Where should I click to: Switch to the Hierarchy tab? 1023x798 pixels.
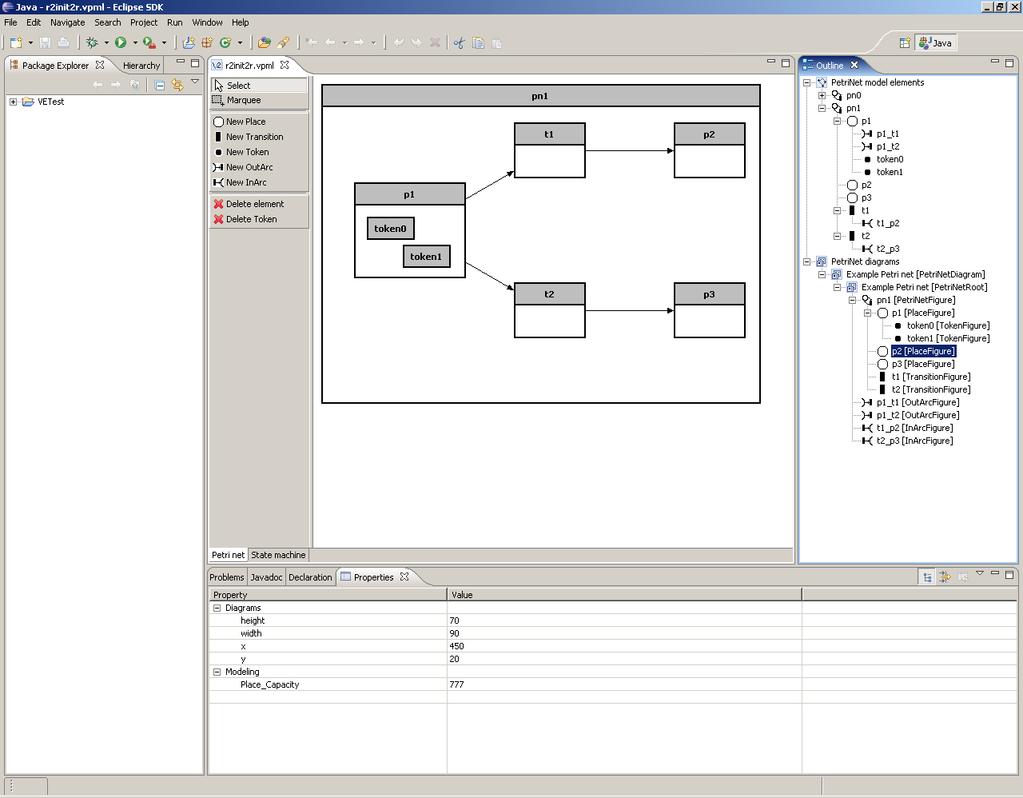141,65
